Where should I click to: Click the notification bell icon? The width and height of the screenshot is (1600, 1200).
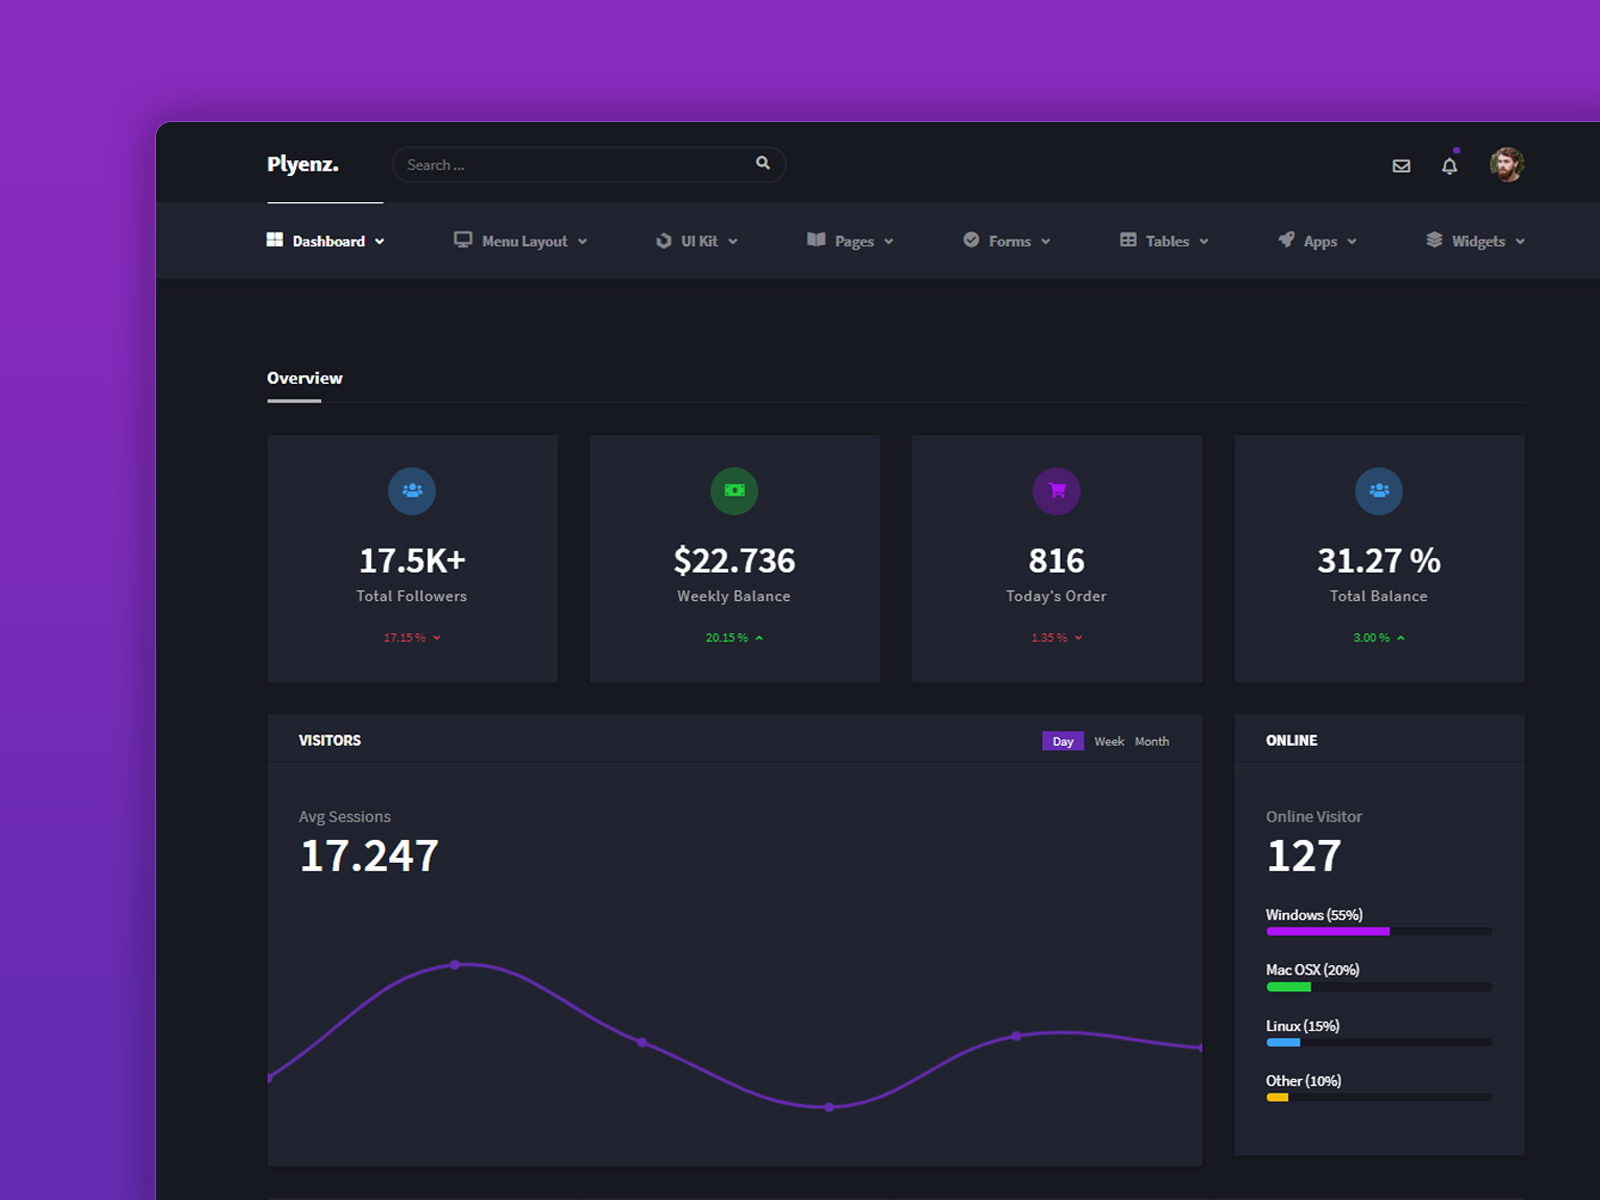pyautogui.click(x=1449, y=166)
